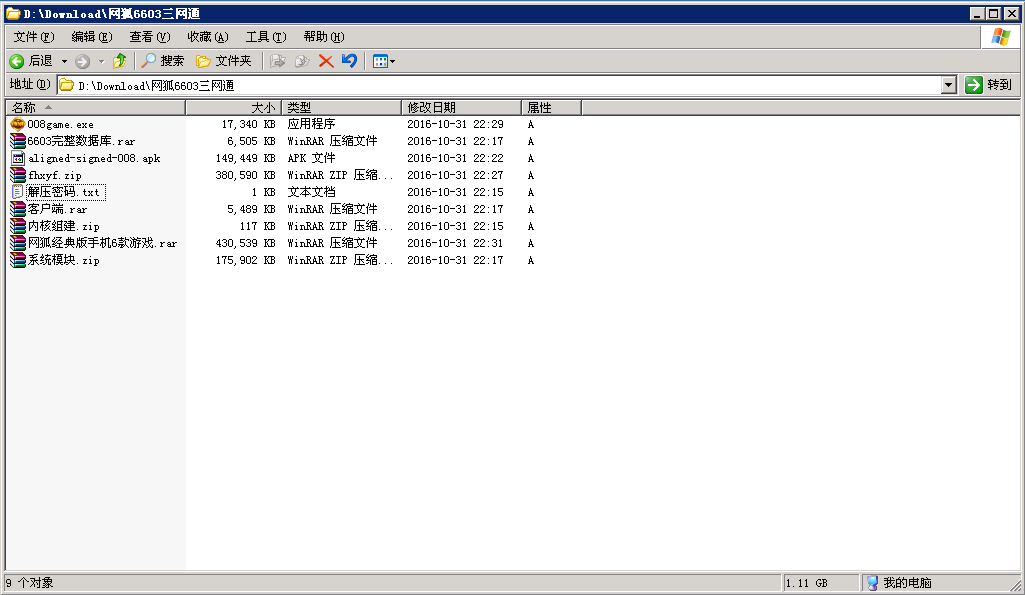Expand the address bar dropdown
The image size is (1025, 595).
click(949, 85)
